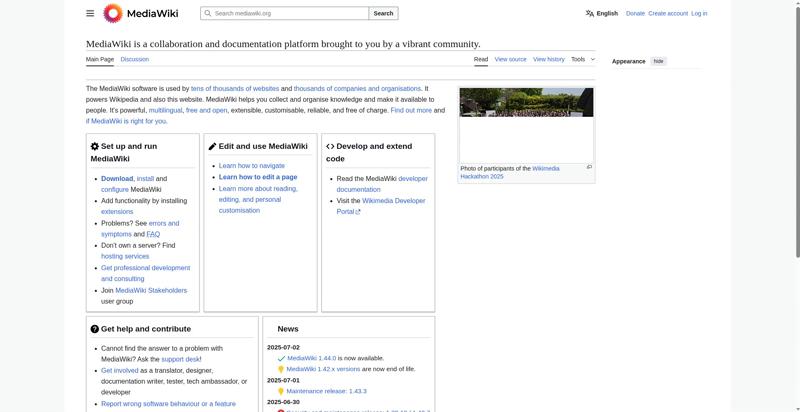Screen dimensions: 800x412
Task: Click the multilingual link
Action: (165, 110)
